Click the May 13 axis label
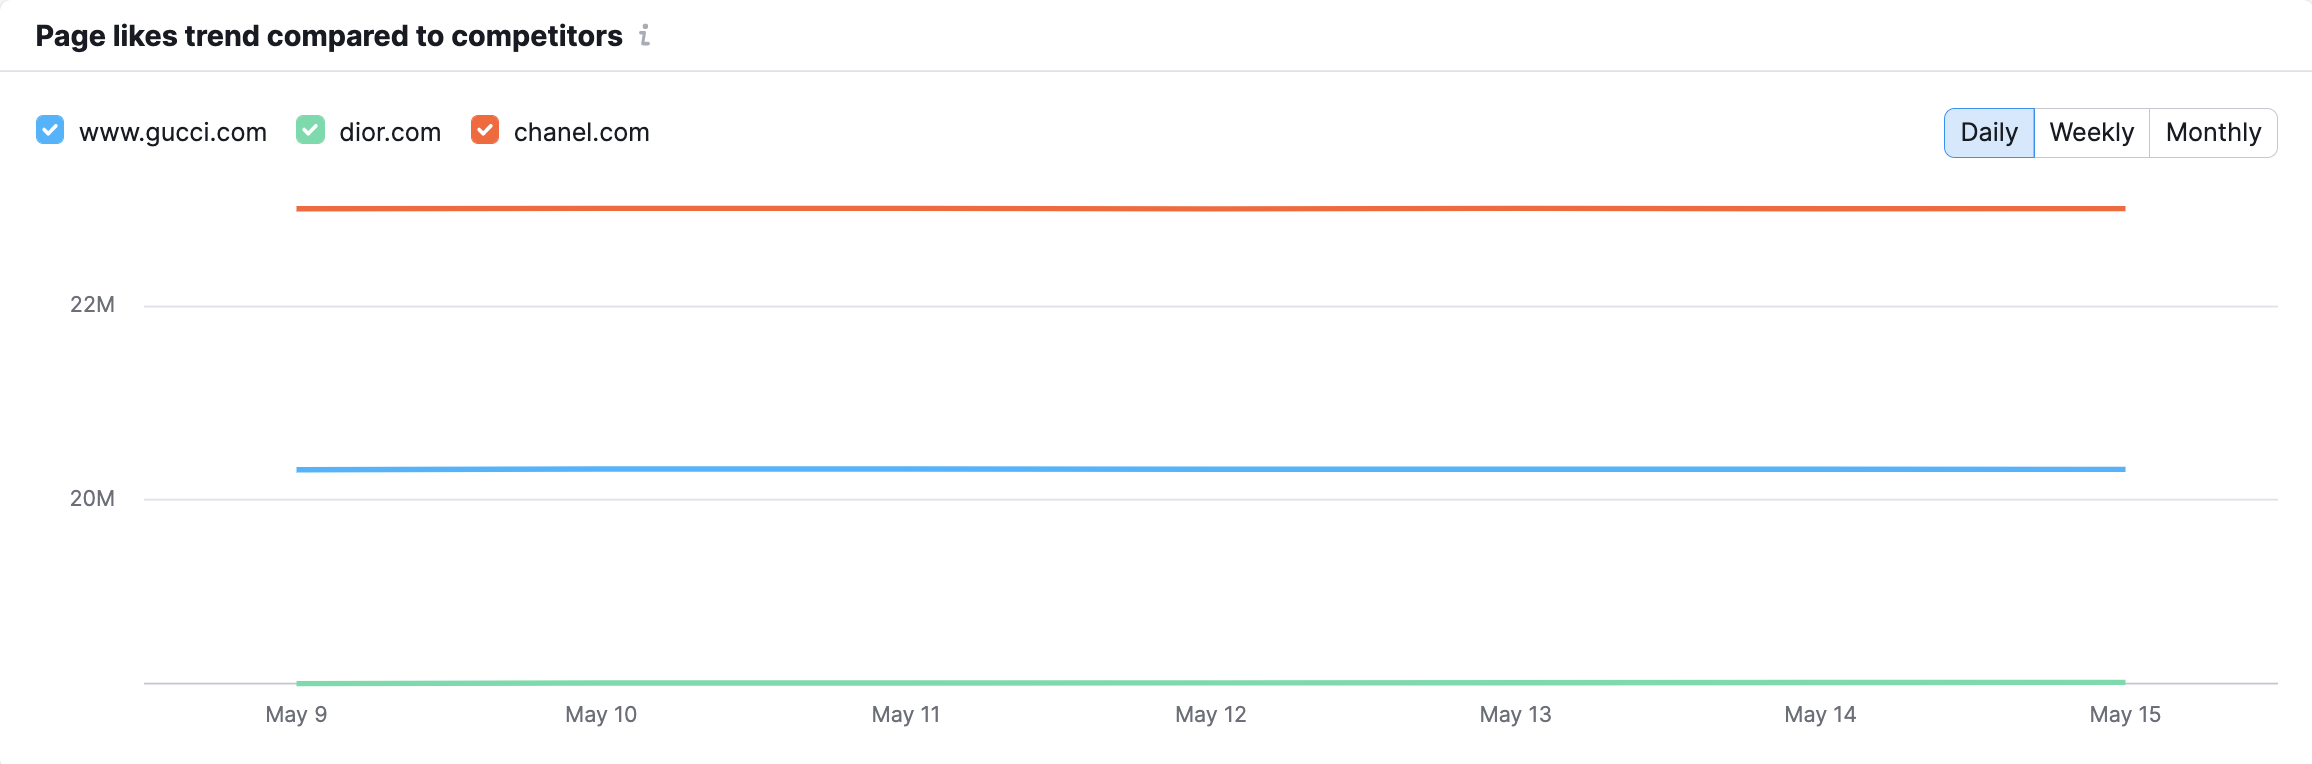 (1515, 714)
